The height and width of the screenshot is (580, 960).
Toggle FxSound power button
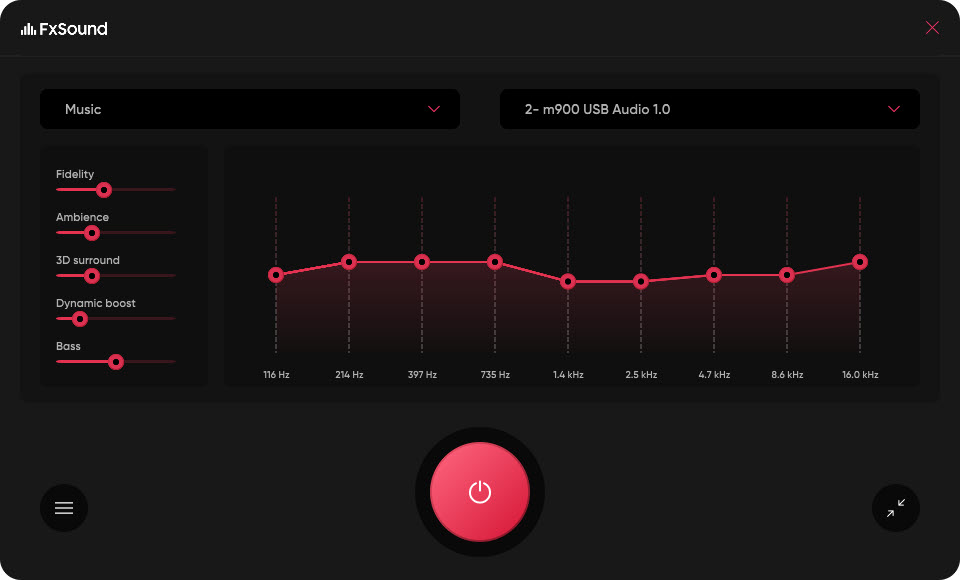click(480, 492)
